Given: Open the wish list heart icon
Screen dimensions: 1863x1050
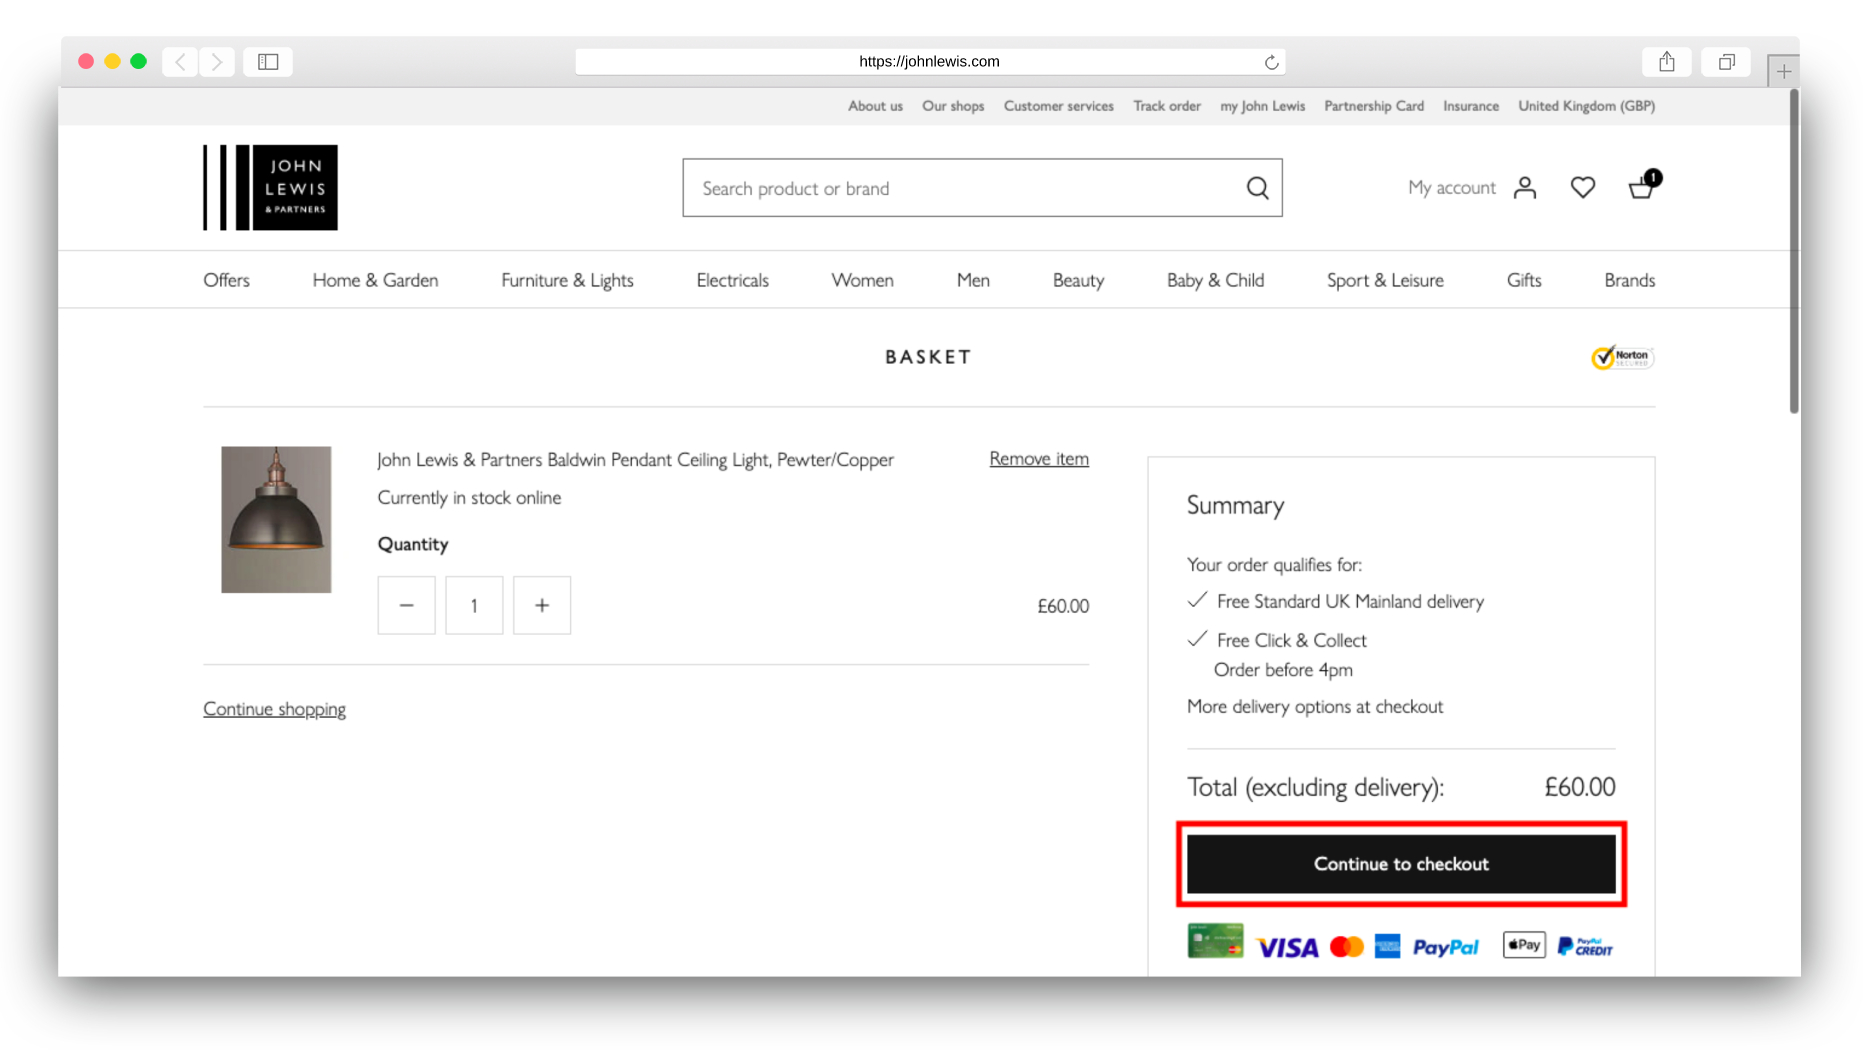Looking at the screenshot, I should 1582,188.
